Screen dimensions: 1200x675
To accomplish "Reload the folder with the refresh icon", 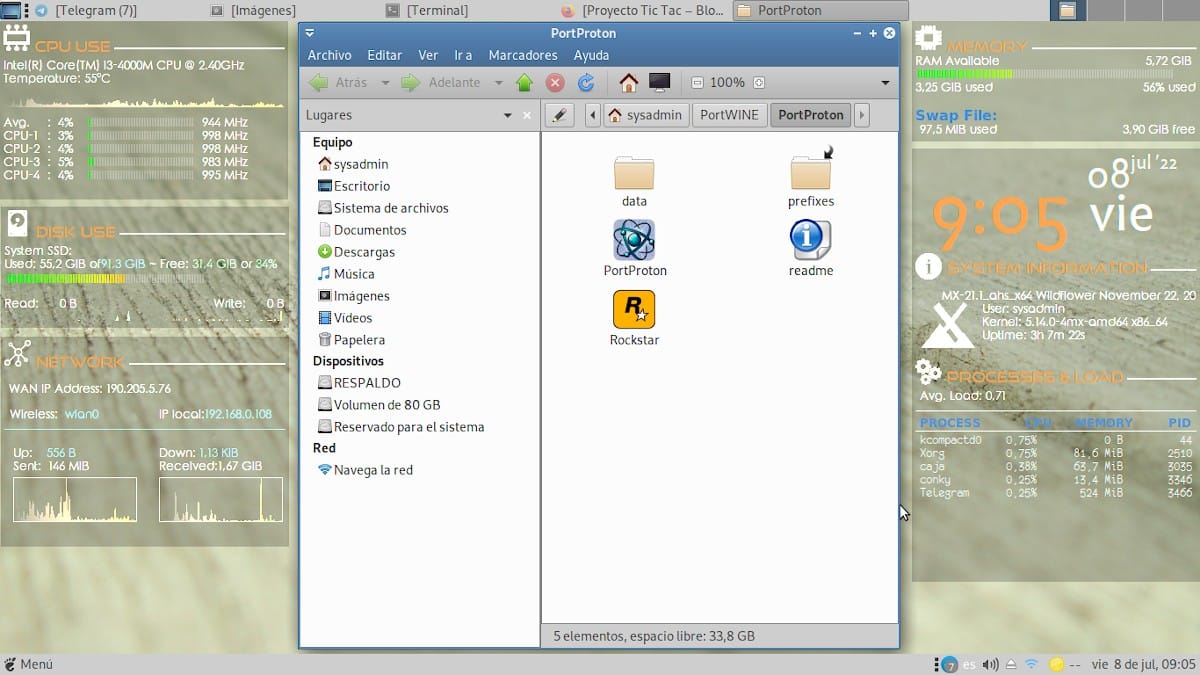I will (586, 83).
